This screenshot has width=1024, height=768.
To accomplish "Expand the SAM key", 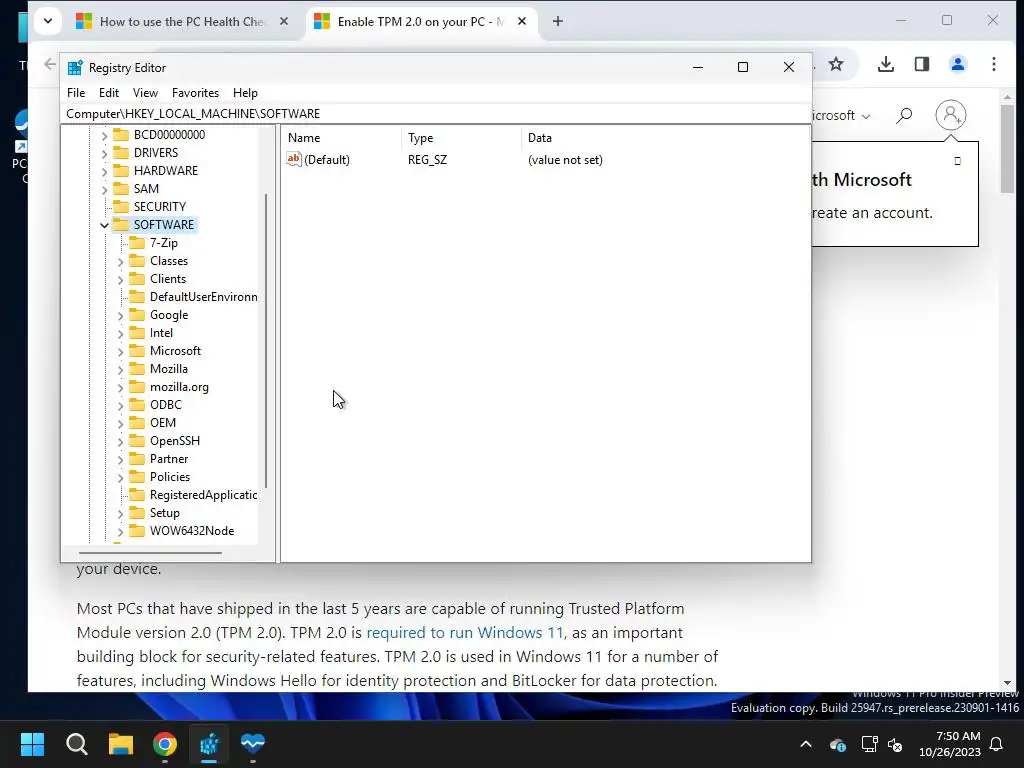I will point(104,189).
